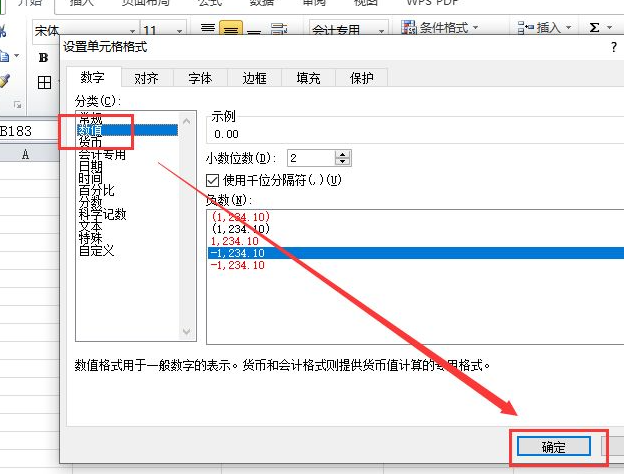Click the 小数位数 input field
The width and height of the screenshot is (624, 474).
tap(310, 158)
